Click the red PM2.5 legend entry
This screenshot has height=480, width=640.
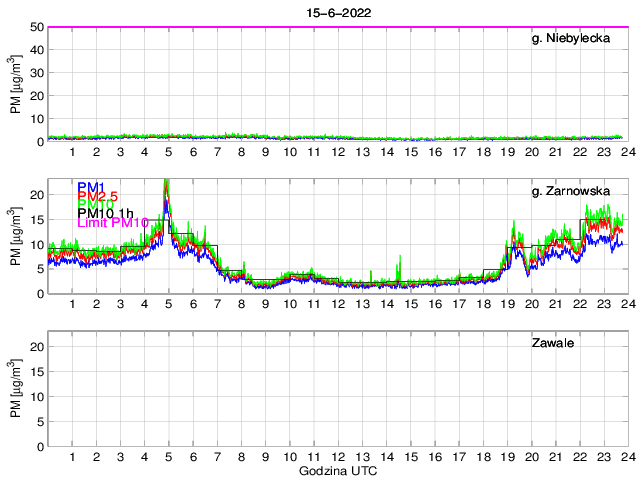98,196
